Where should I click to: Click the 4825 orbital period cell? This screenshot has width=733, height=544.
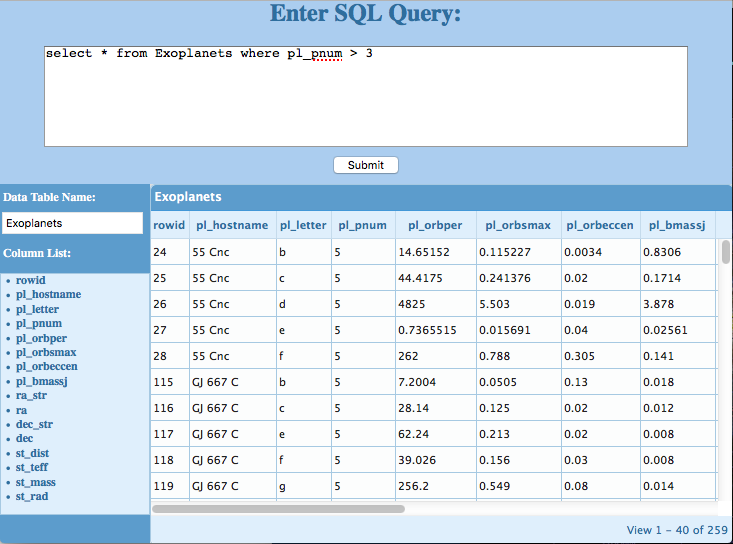[x=436, y=304]
